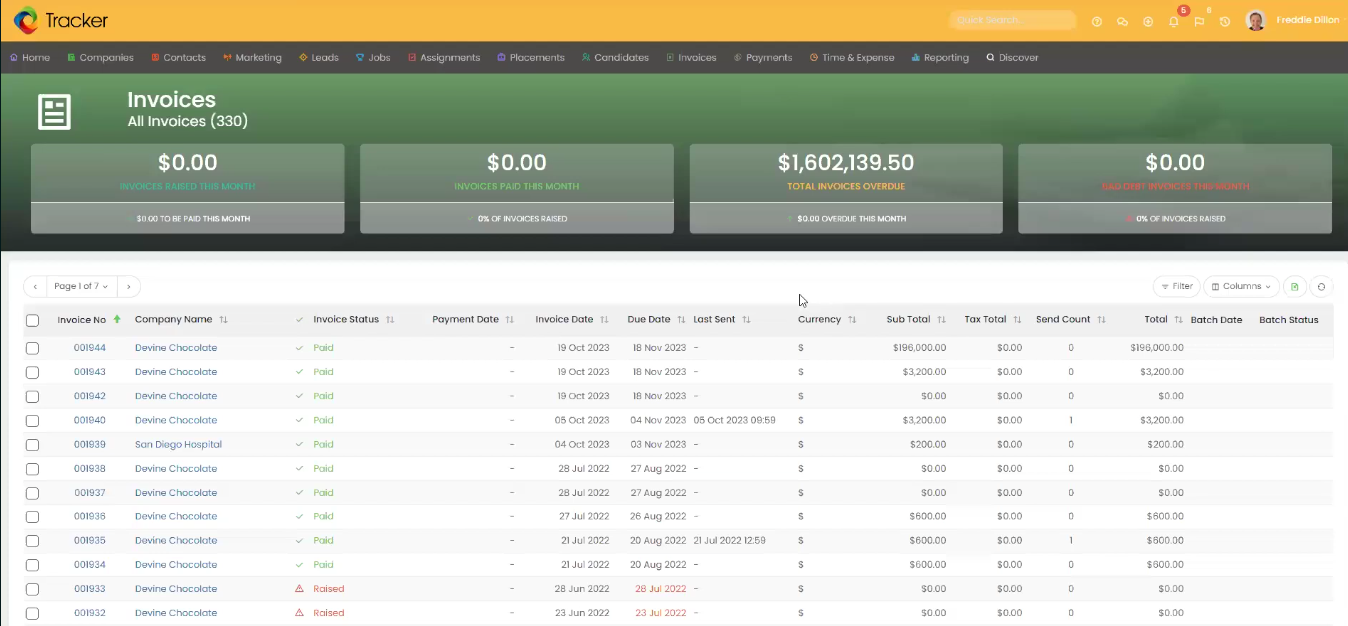
Task: Export invoices with the green spreadsheet icon
Action: 1295,286
